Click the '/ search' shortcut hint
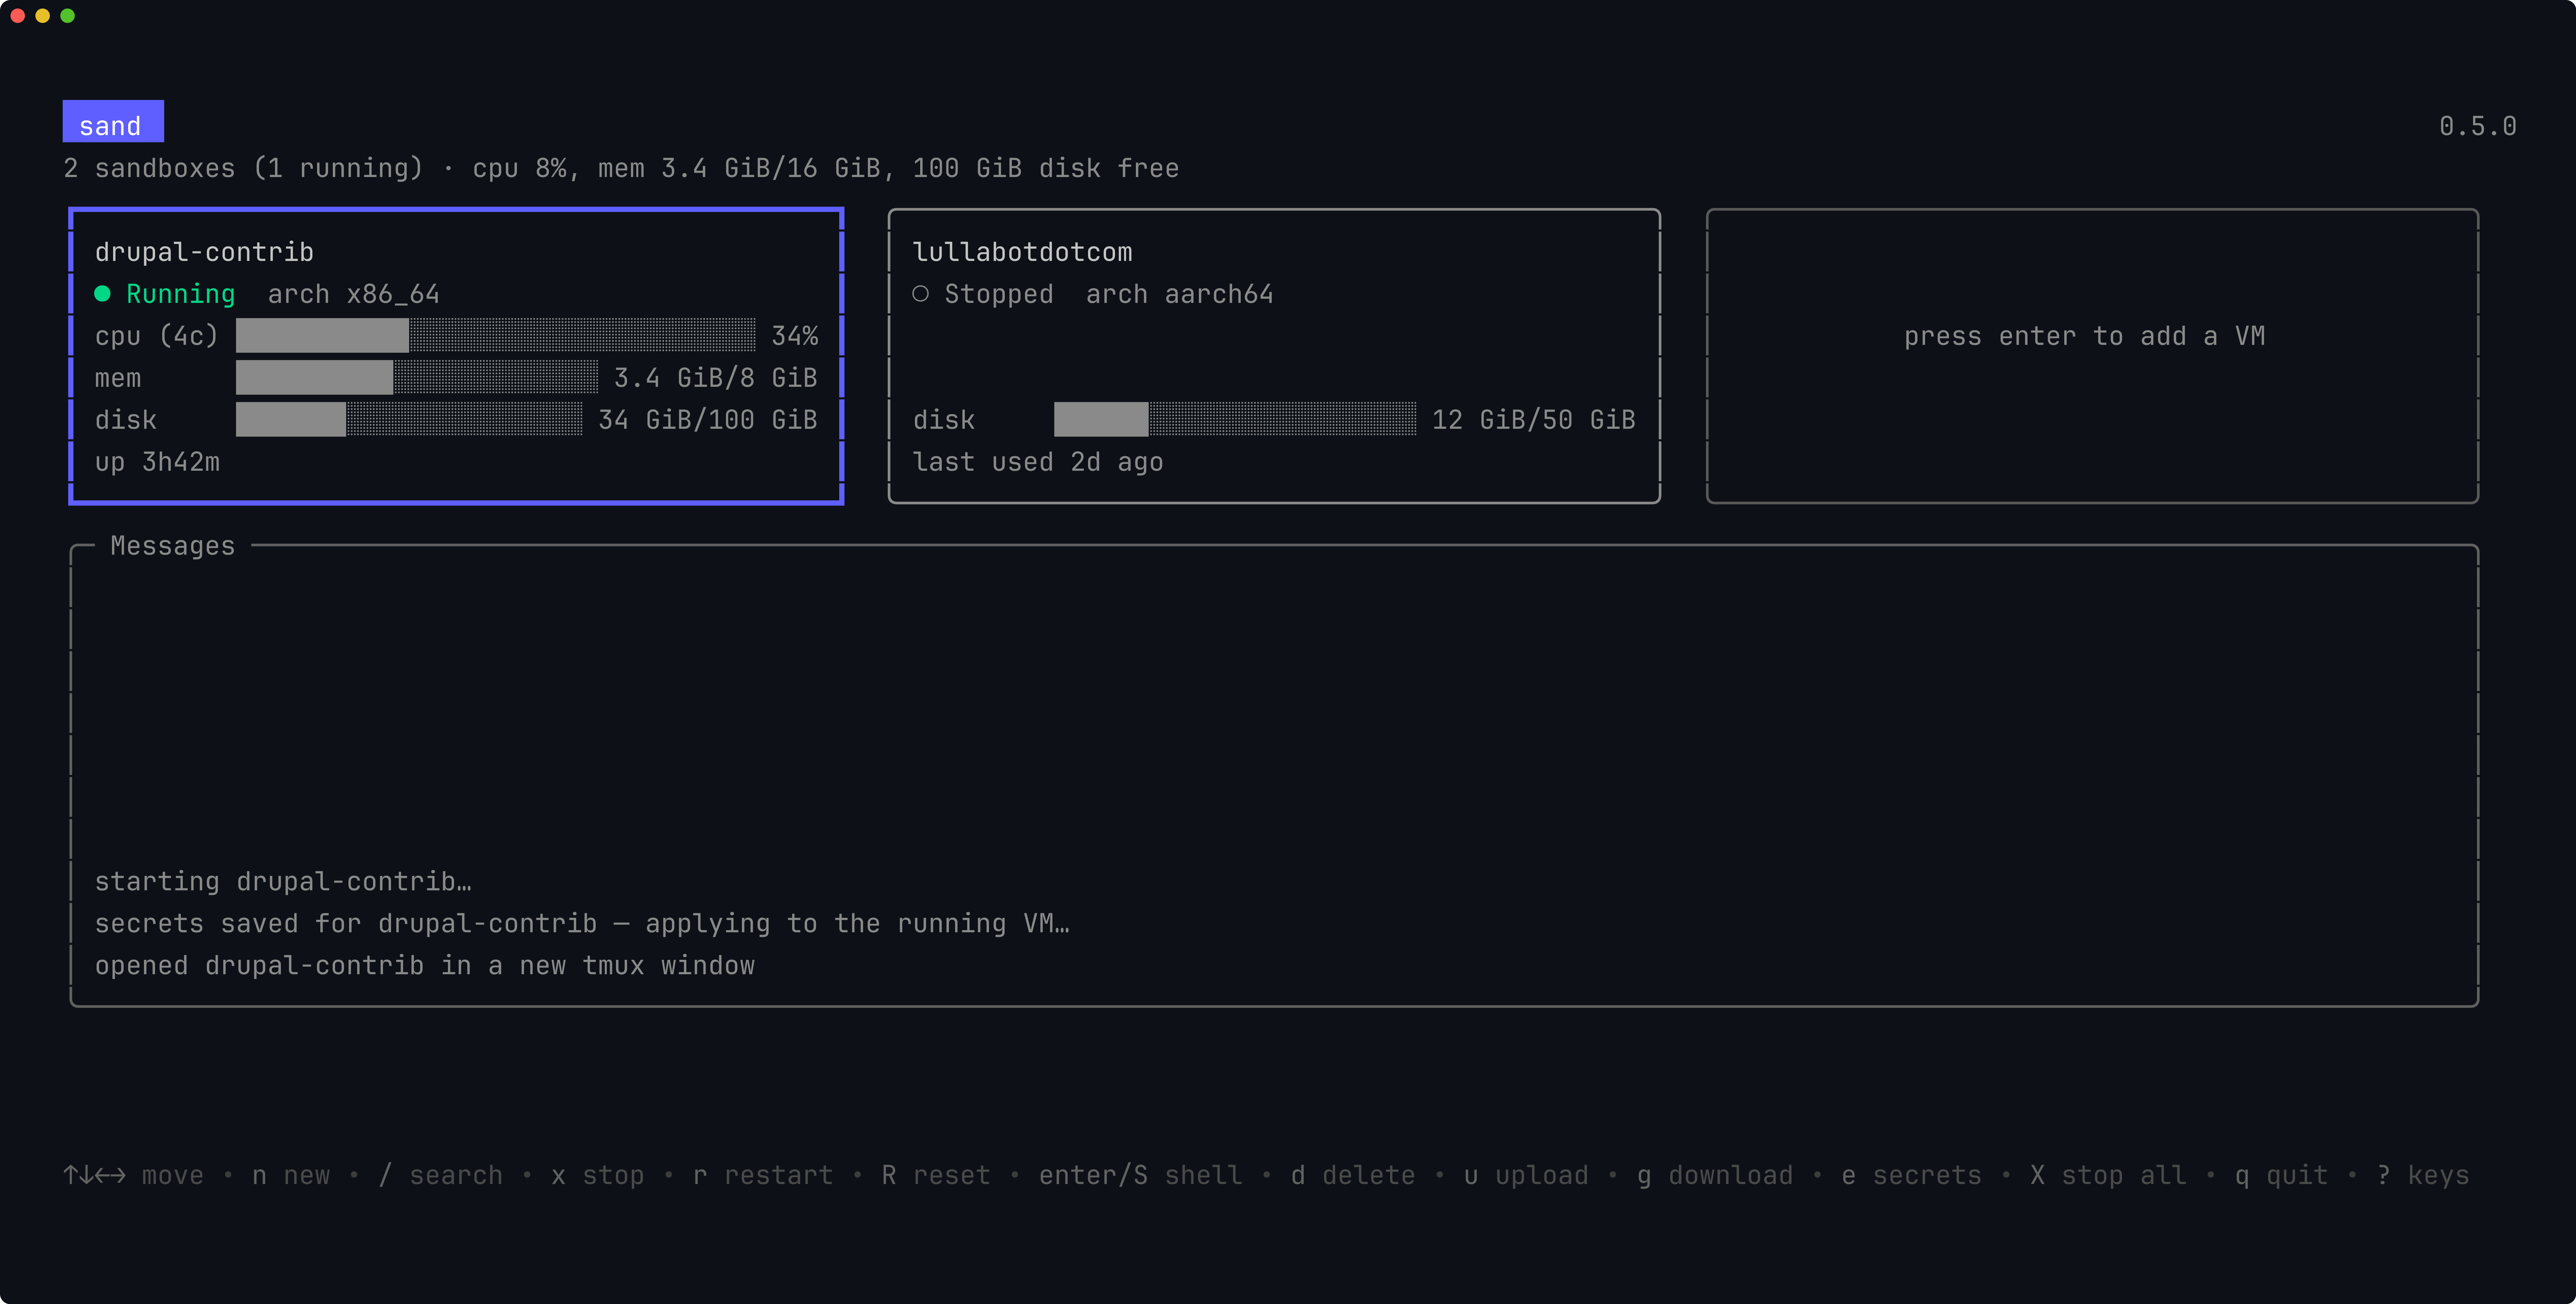 point(441,1175)
